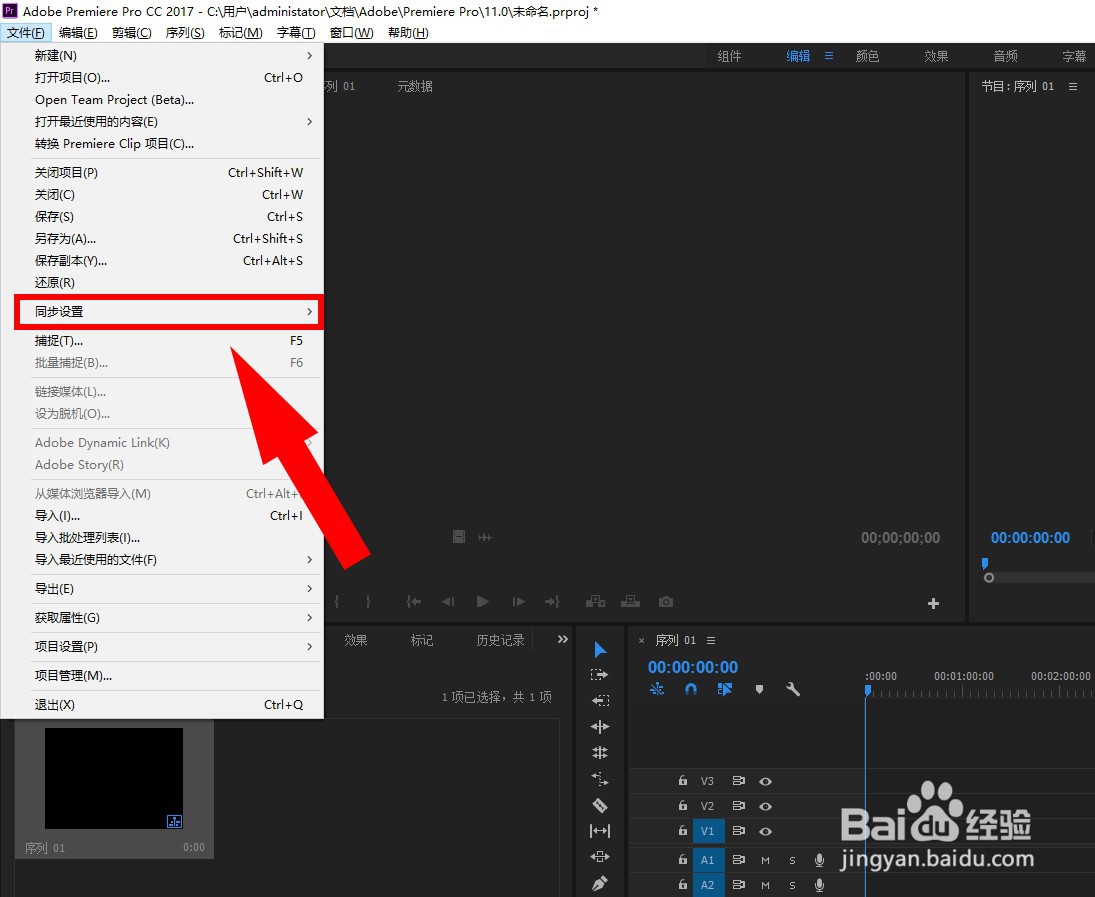The image size is (1095, 897).
Task: Open the 编辑 workspace menu icon
Action: click(x=829, y=56)
